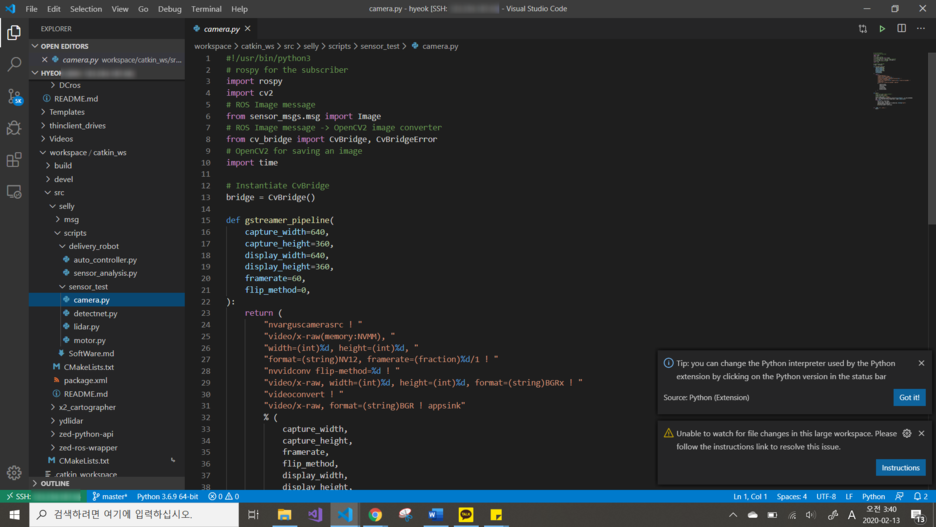Open the Source Control view

pos(14,96)
